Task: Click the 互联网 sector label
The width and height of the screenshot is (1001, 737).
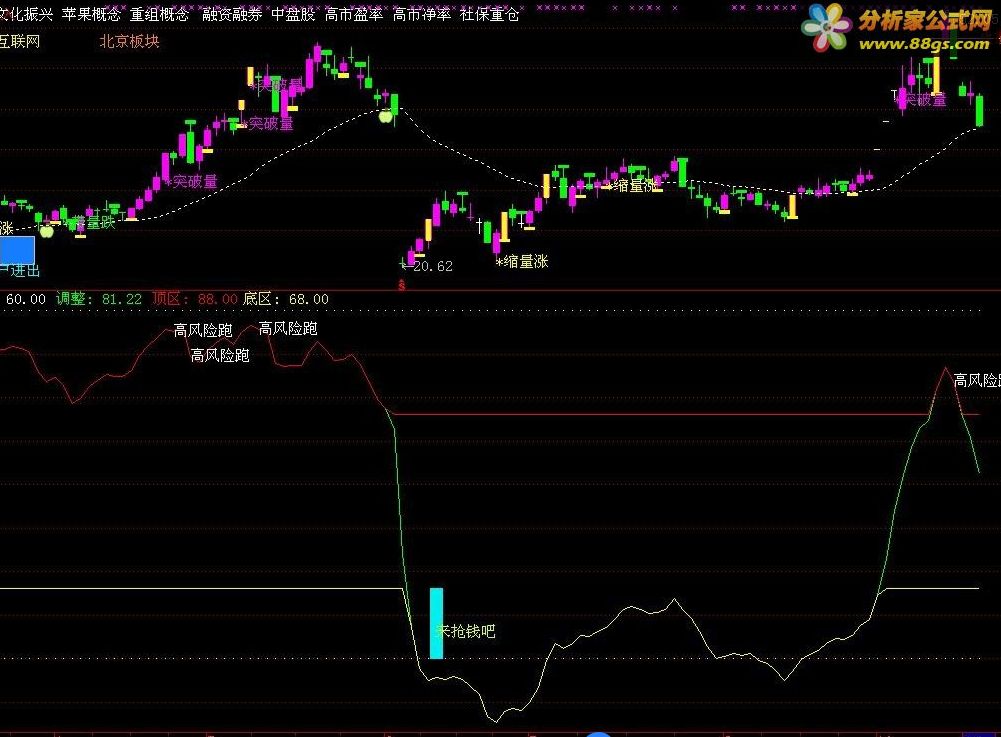Action: pos(20,42)
